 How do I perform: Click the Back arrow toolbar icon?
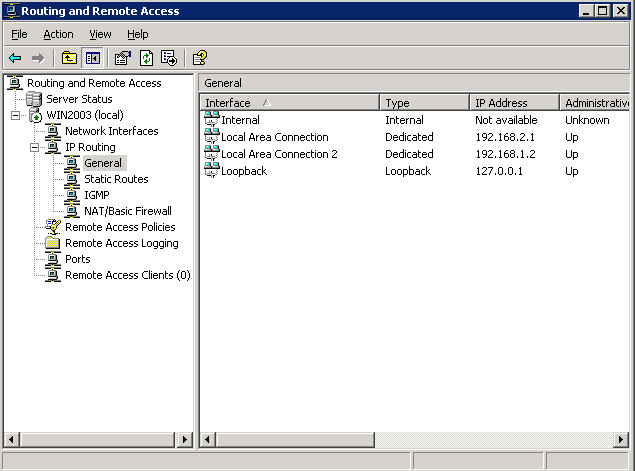click(15, 58)
